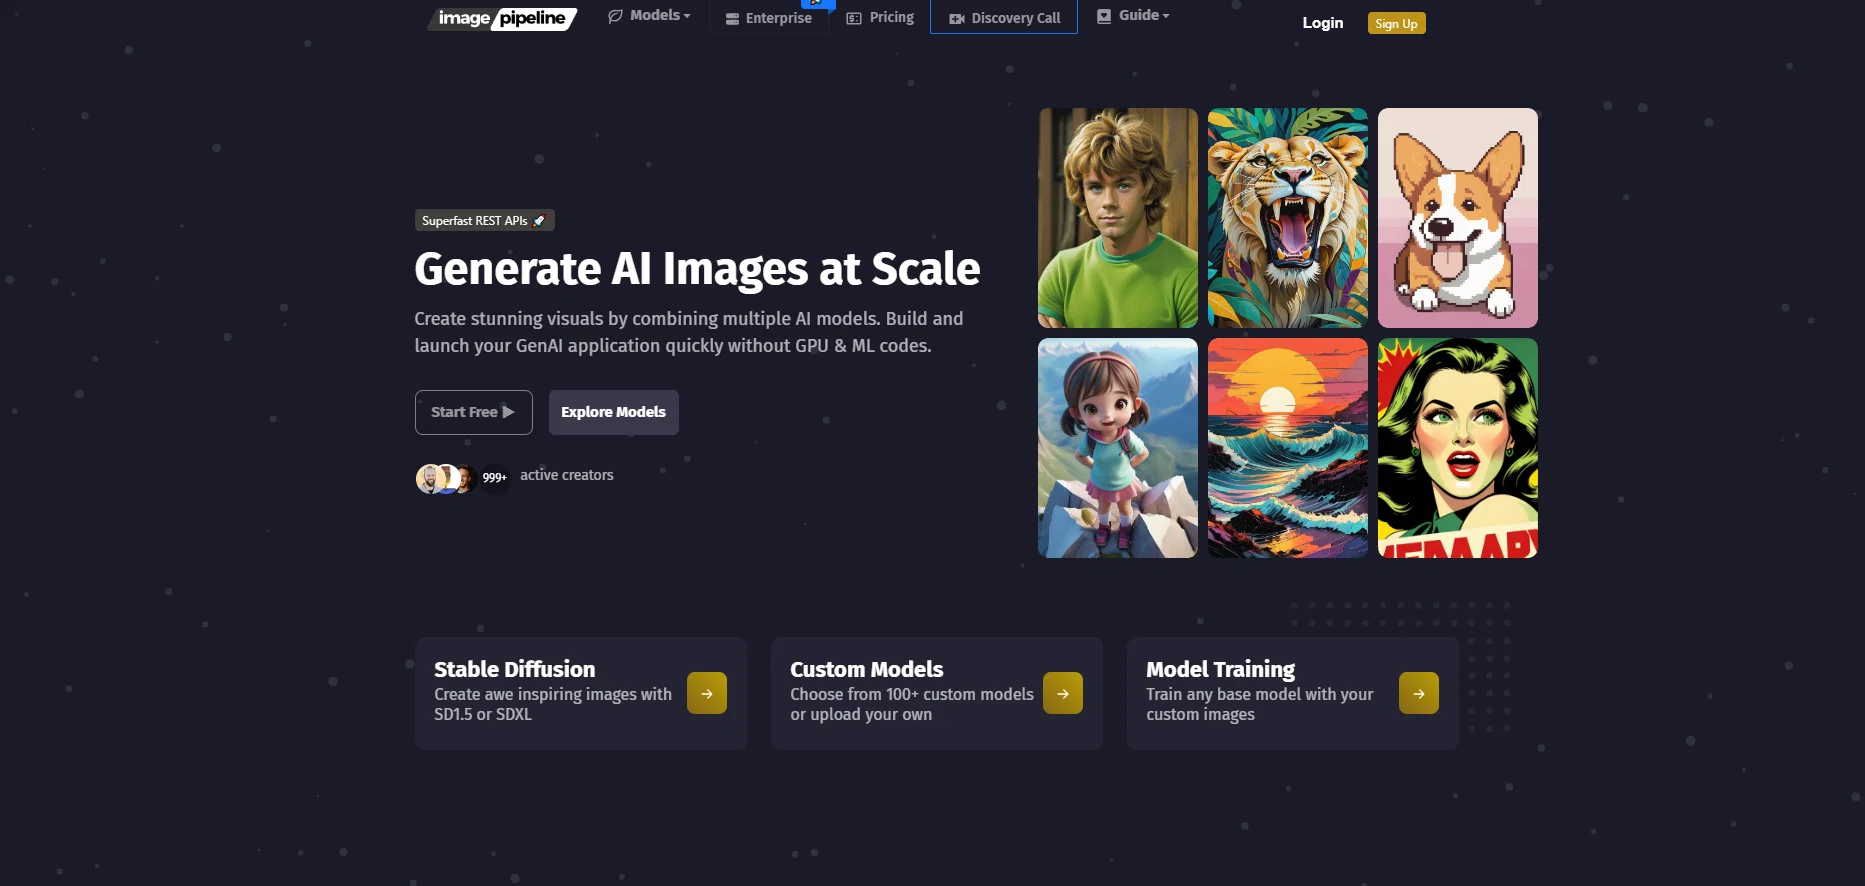Select the Model Training card title
The image size is (1865, 886).
(1220, 669)
